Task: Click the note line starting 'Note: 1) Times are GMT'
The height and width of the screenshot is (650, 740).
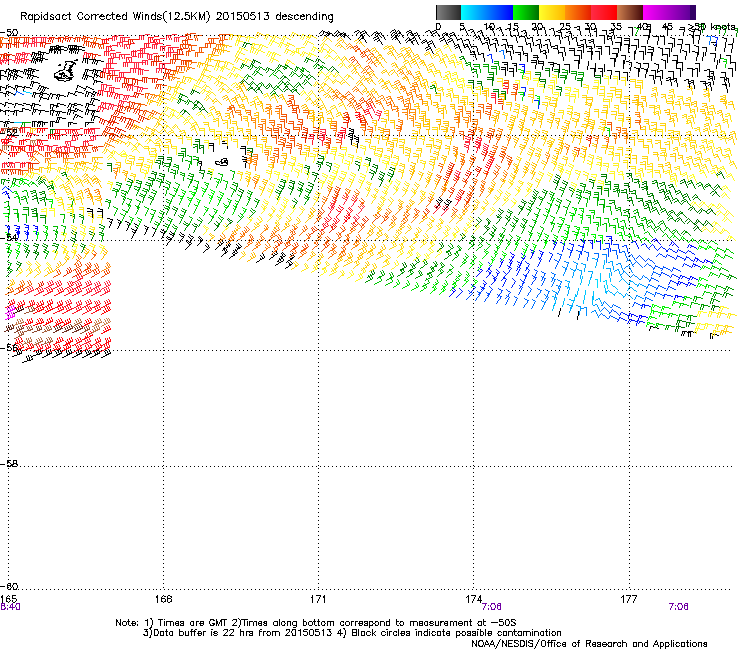Action: [316, 623]
